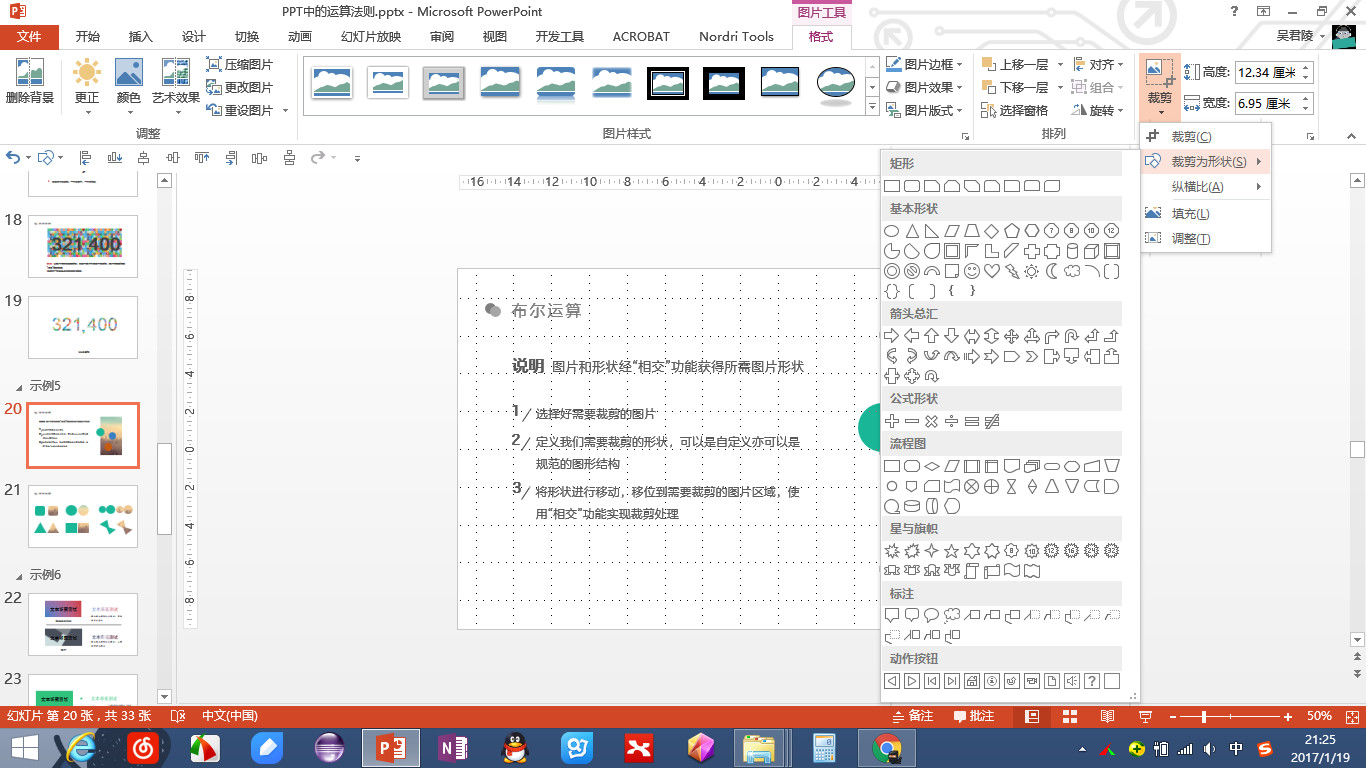This screenshot has height=768, width=1366.
Task: Select slide 21 thumbnail
Action: pyautogui.click(x=83, y=516)
